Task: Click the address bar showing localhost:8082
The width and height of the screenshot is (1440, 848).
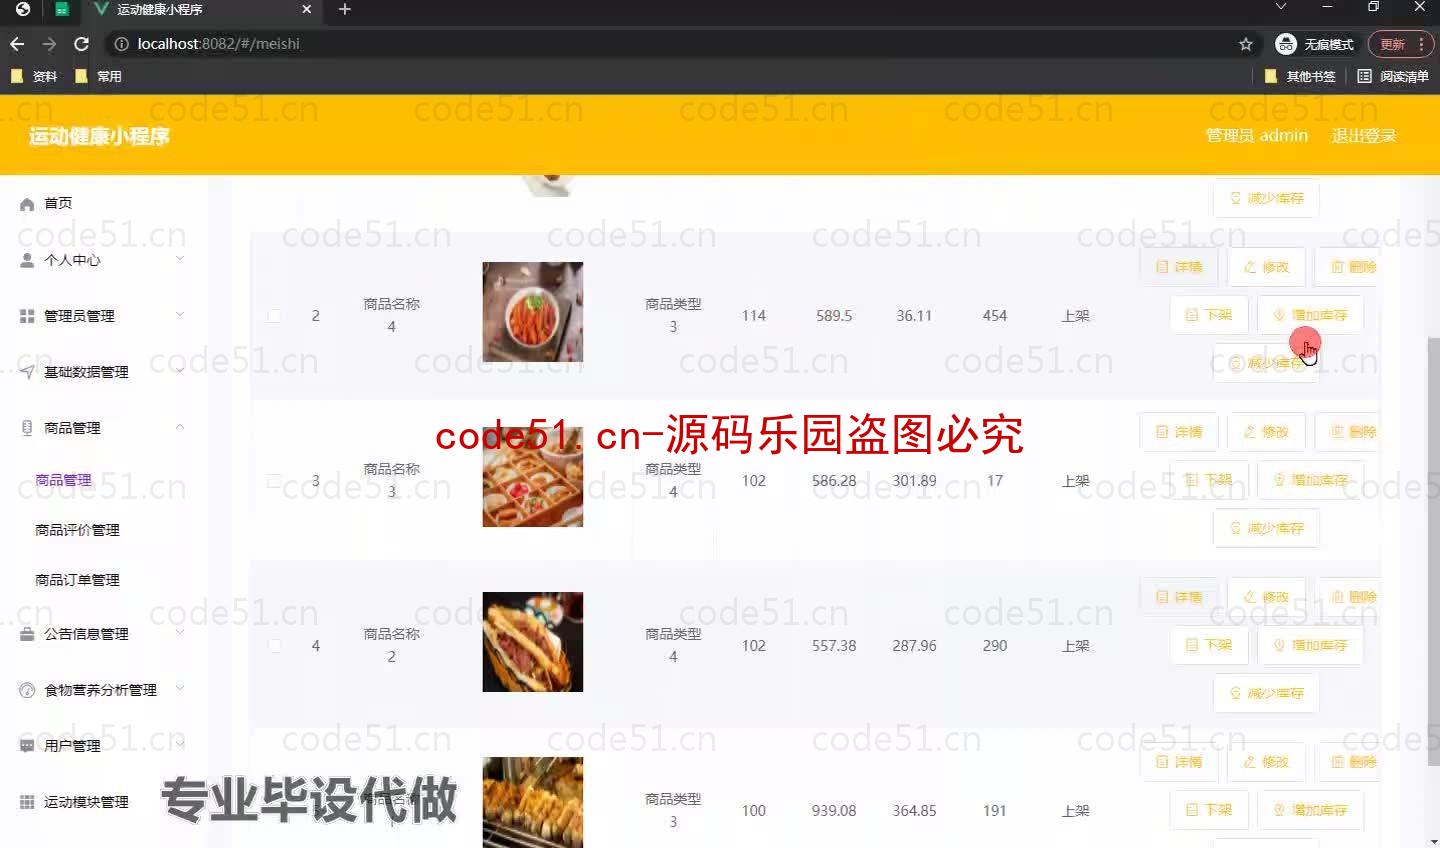Action: pos(680,44)
